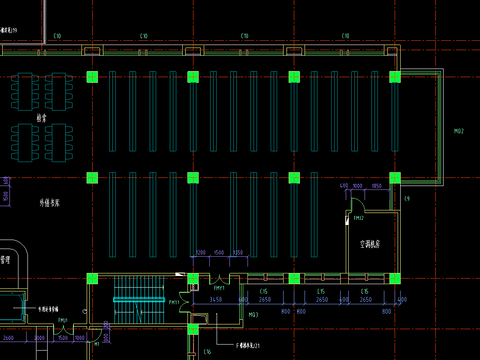Click the leftmost C10 window label
The image size is (480, 360).
(x=57, y=36)
